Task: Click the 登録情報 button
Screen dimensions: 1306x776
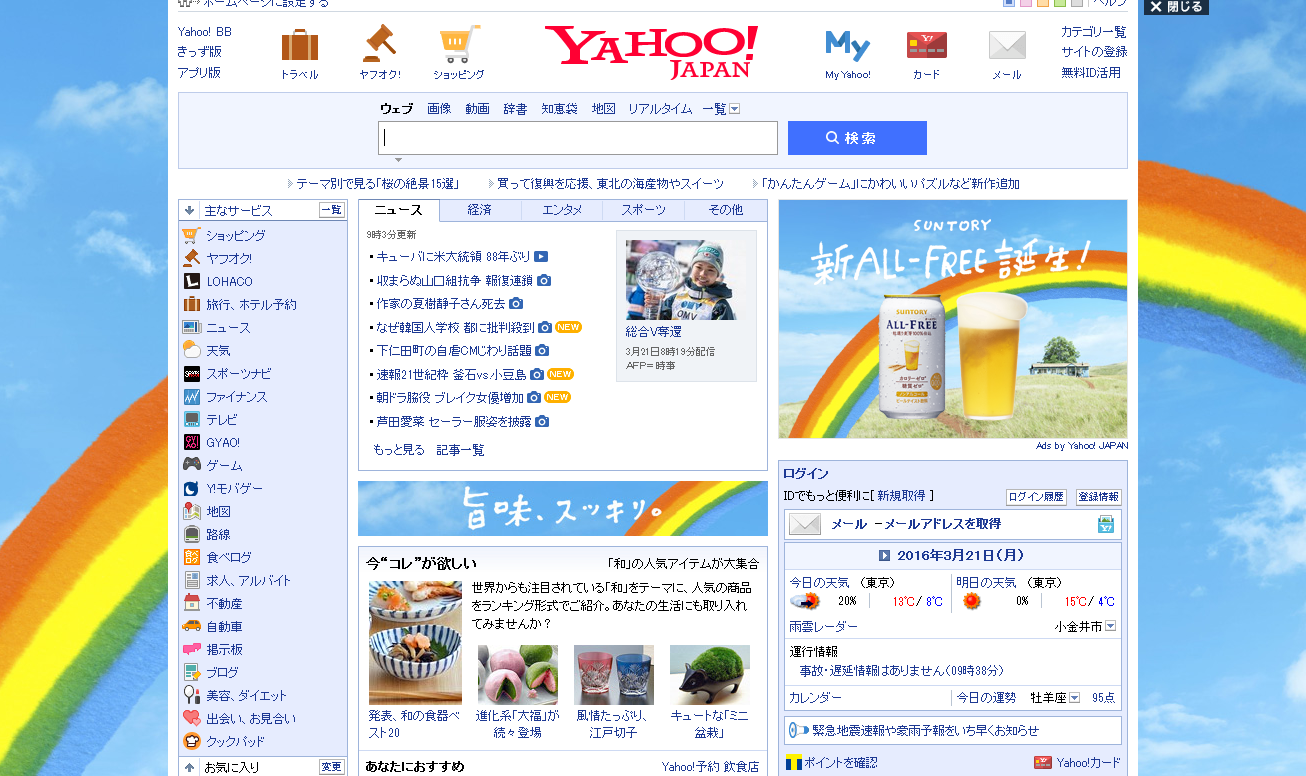Action: pos(1098,497)
